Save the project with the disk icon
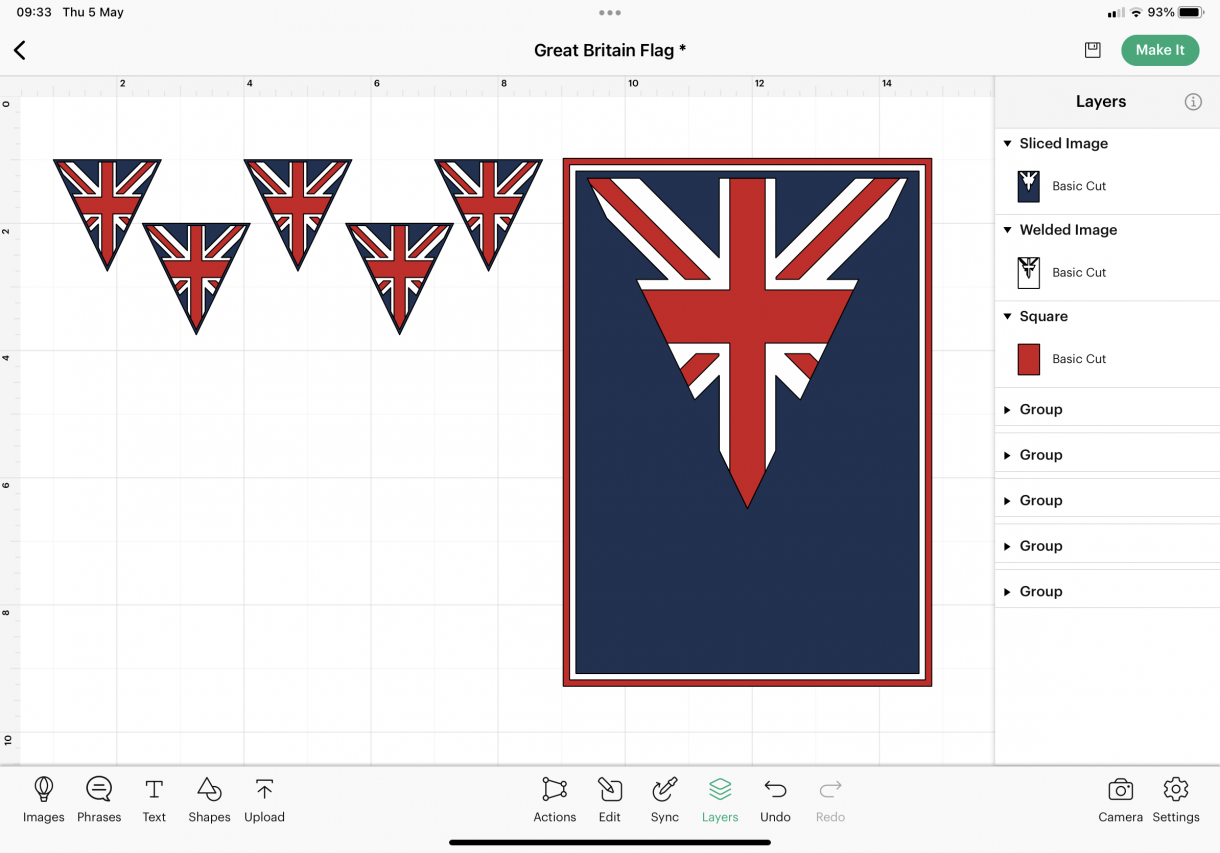This screenshot has height=853, width=1220. [x=1092, y=50]
